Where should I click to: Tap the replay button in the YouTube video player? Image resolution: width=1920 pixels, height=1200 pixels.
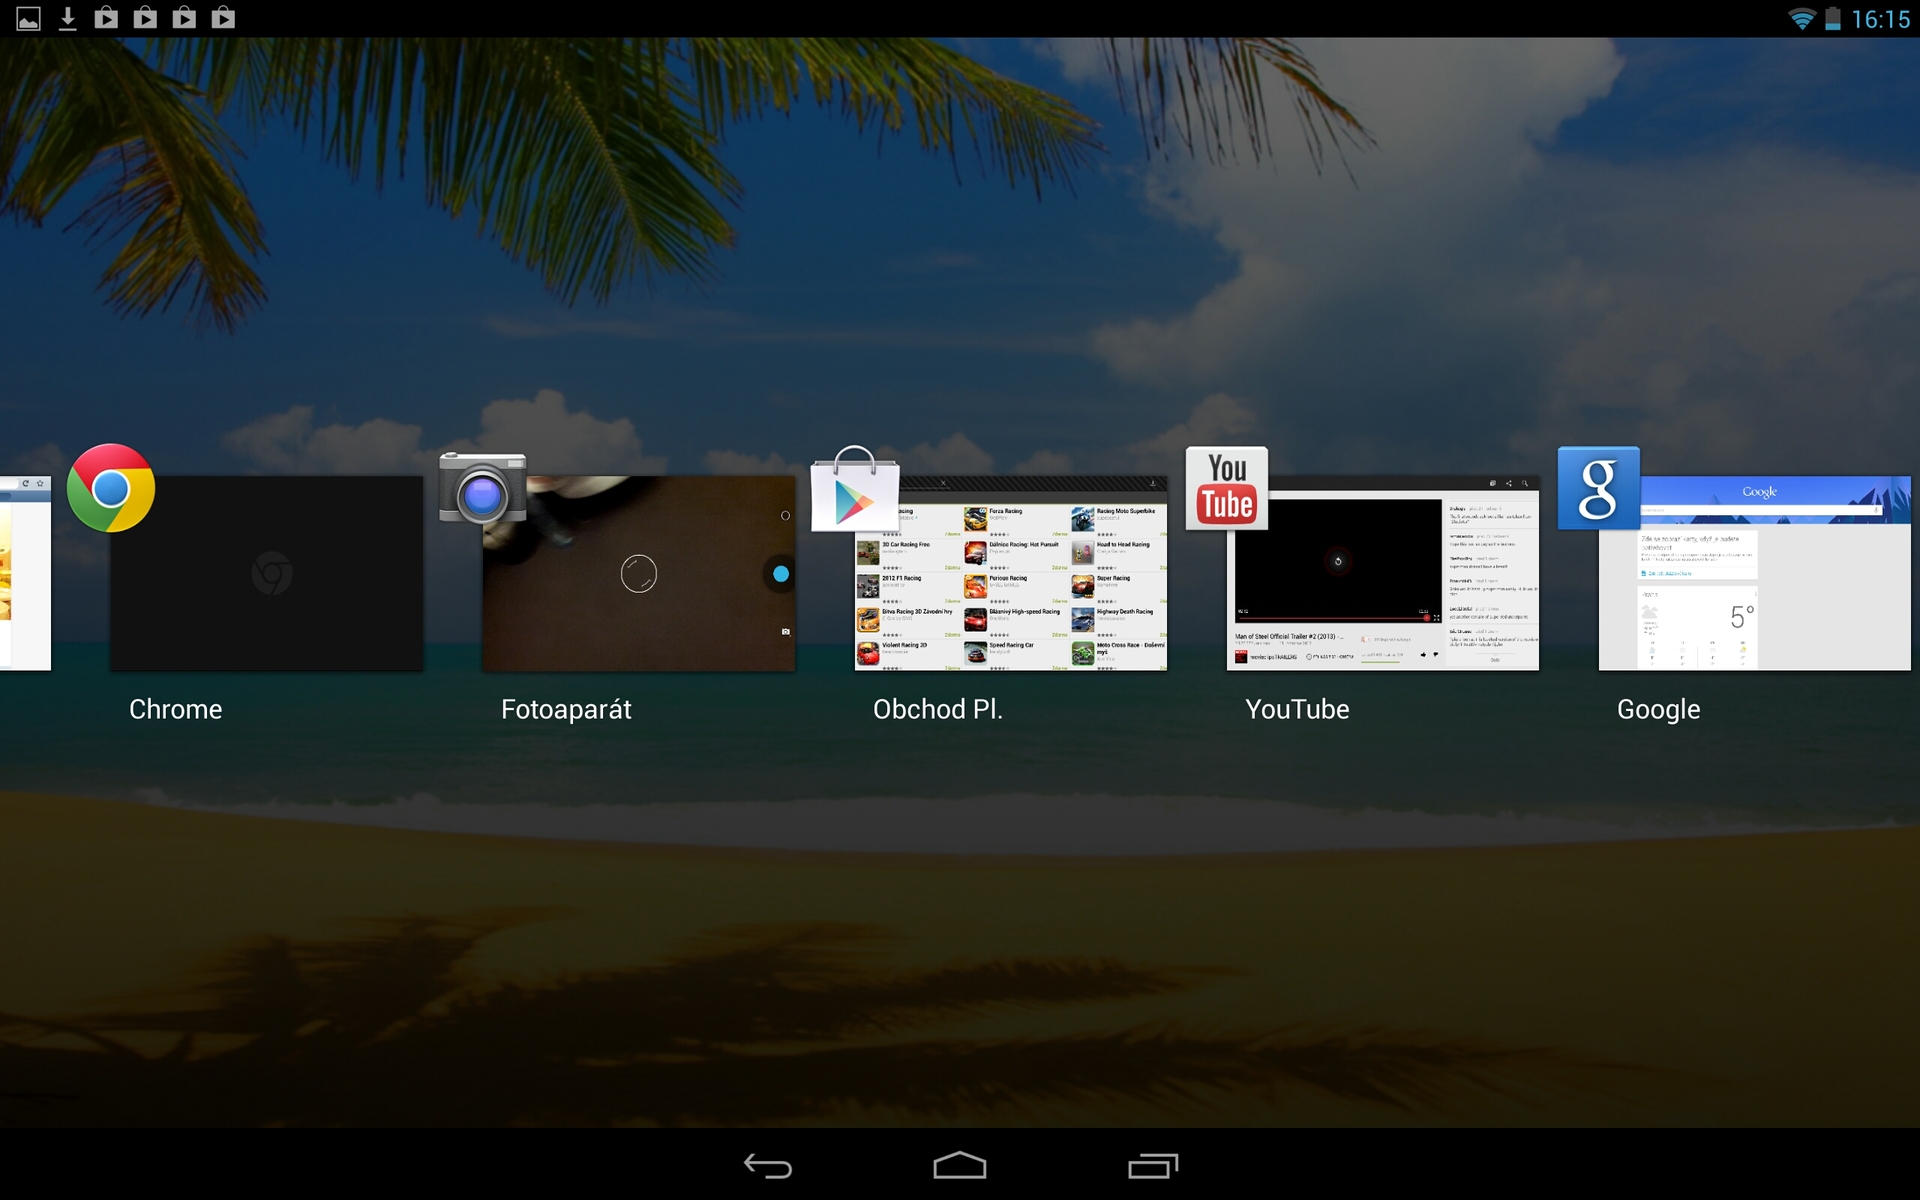pos(1338,561)
